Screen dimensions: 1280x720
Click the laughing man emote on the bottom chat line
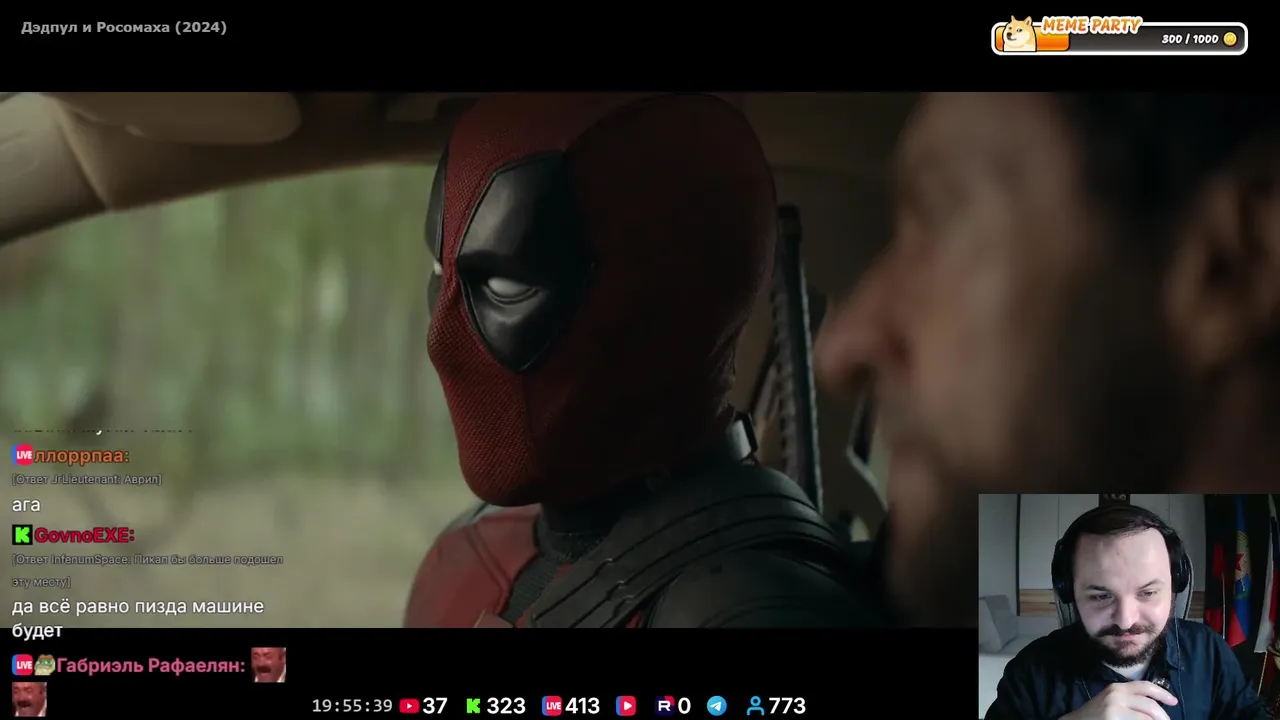point(29,700)
